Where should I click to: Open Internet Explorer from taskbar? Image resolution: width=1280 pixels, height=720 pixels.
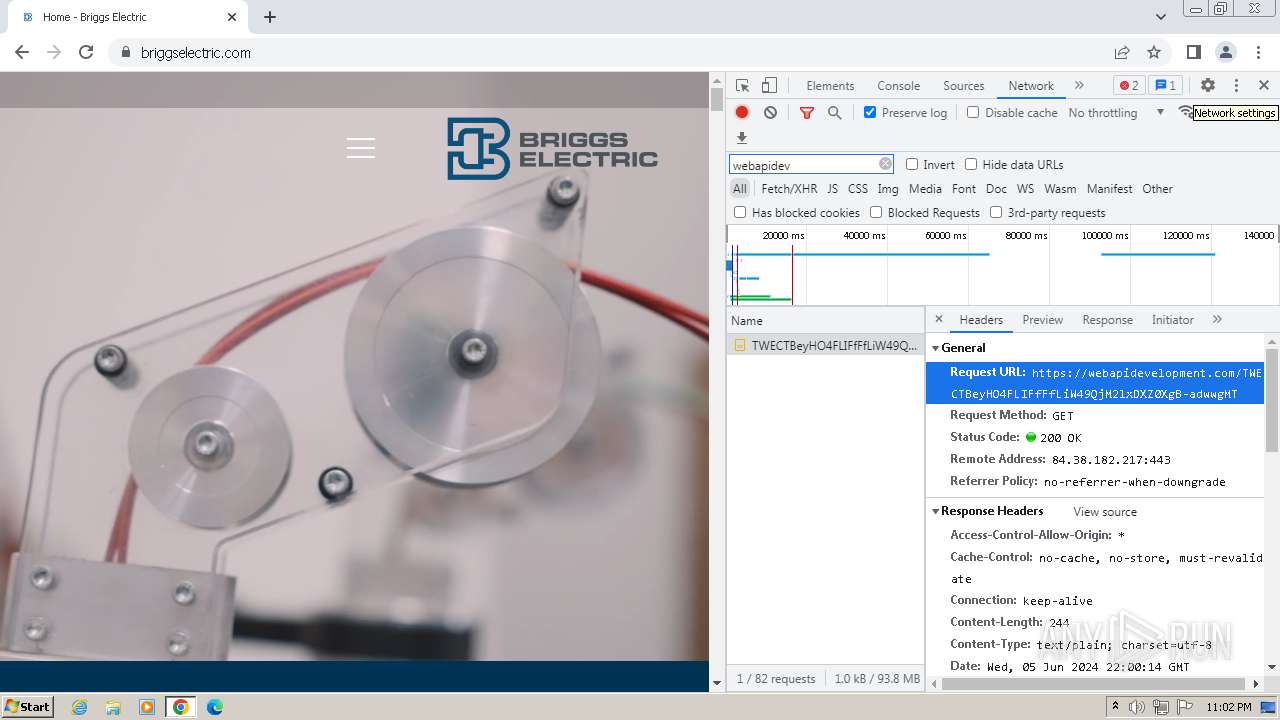coord(79,707)
